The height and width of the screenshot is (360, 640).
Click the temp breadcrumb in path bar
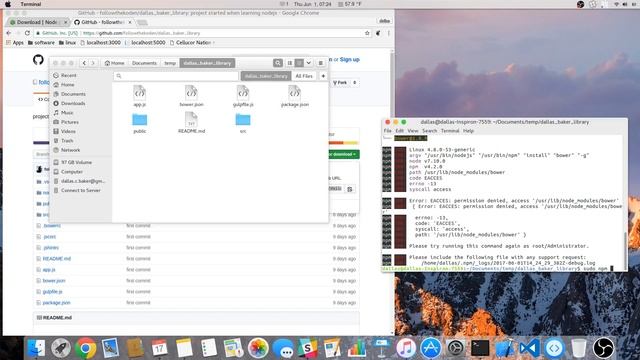click(170, 63)
